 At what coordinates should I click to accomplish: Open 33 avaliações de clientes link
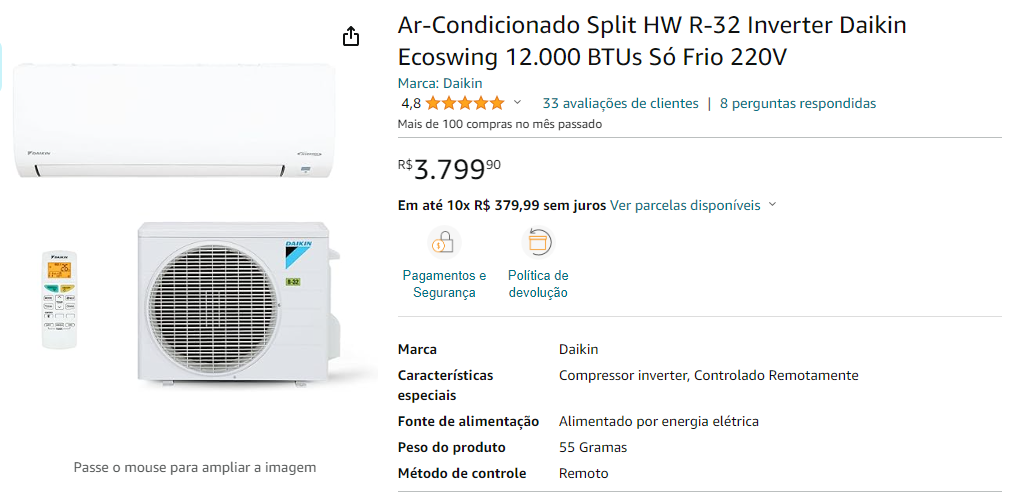(620, 103)
